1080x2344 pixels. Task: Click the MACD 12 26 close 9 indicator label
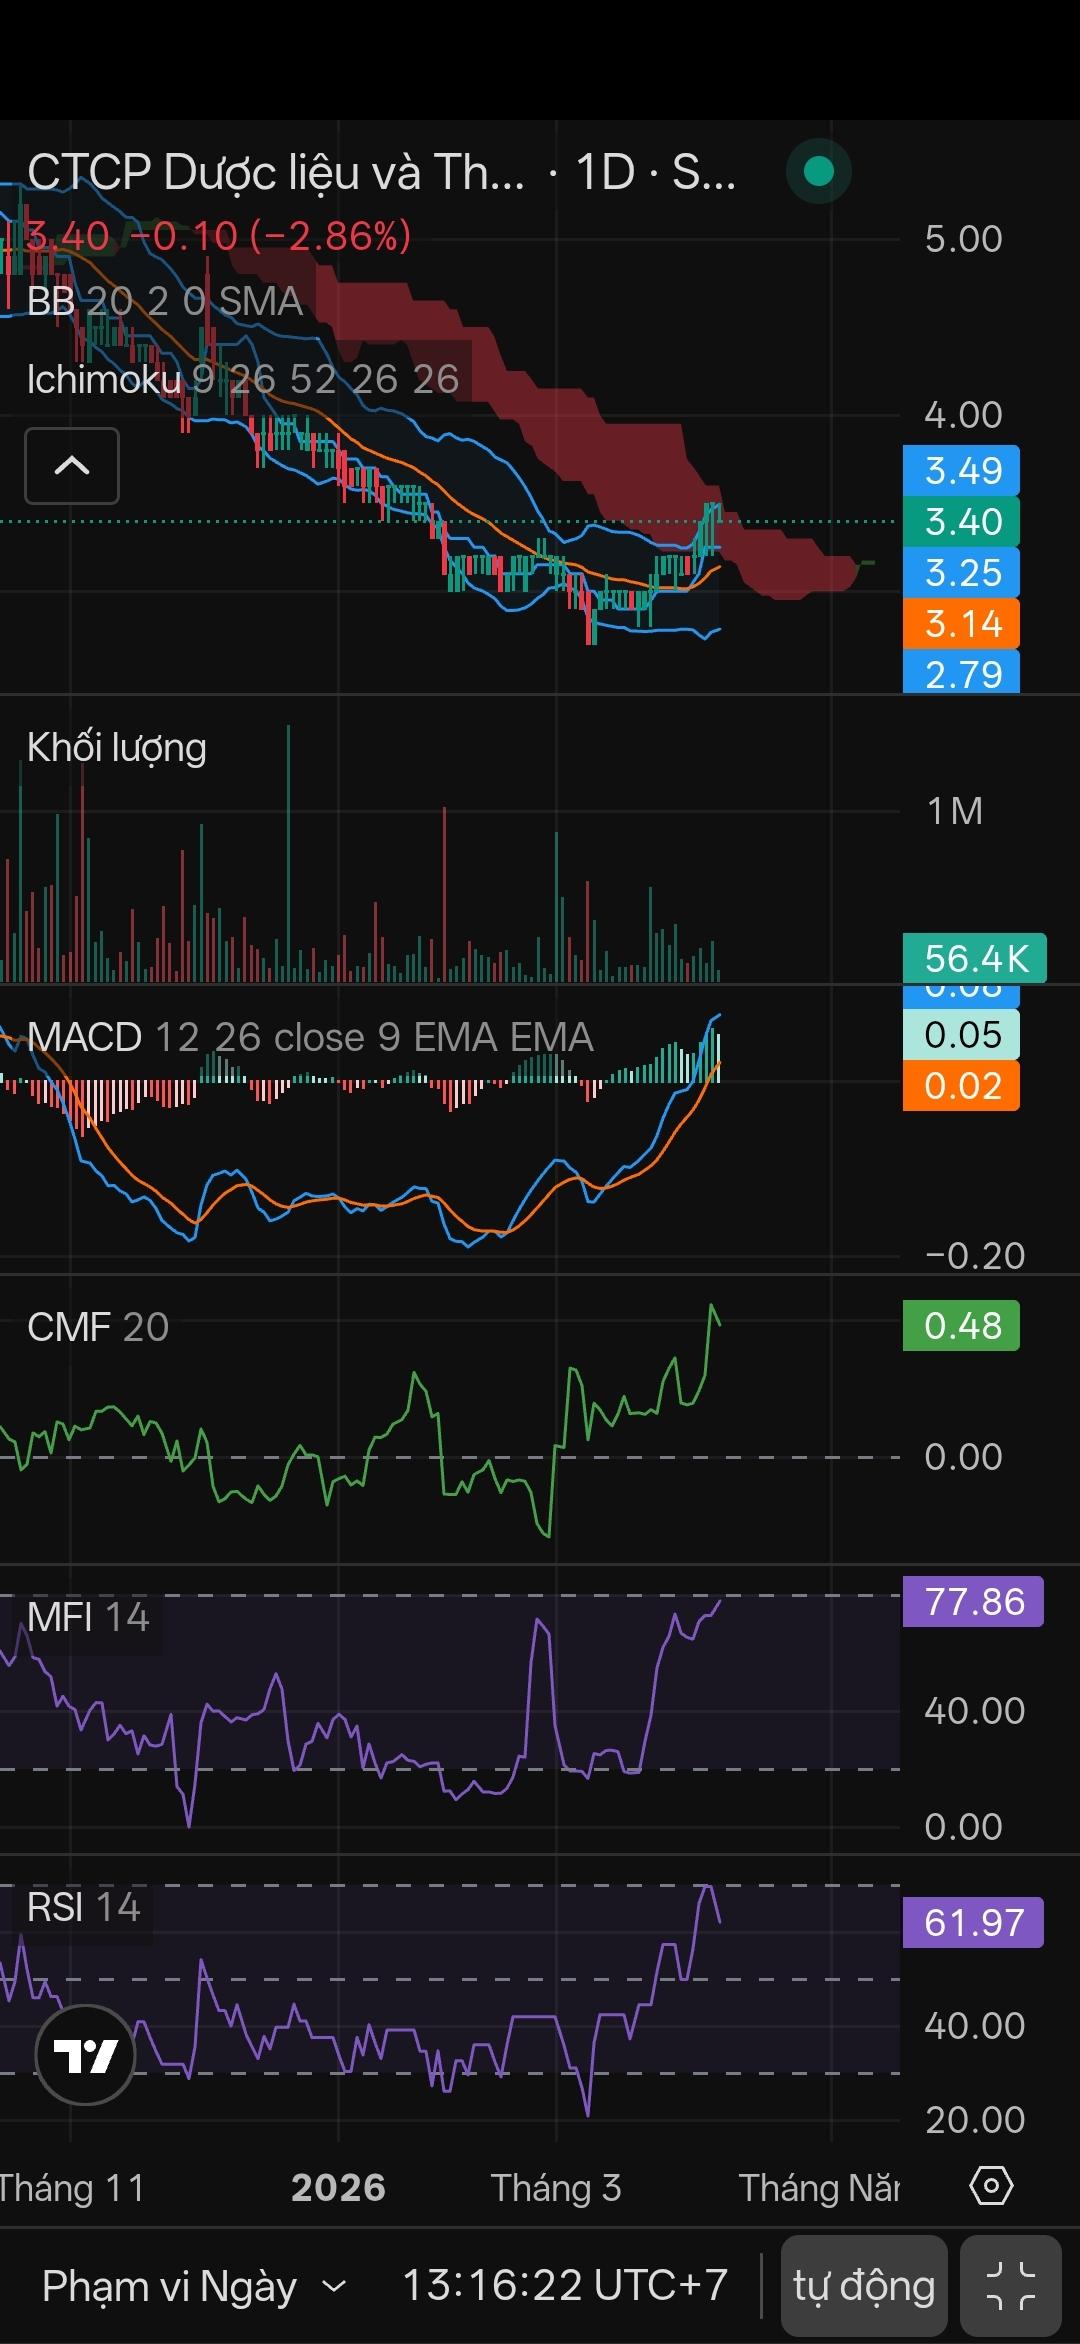310,1037
